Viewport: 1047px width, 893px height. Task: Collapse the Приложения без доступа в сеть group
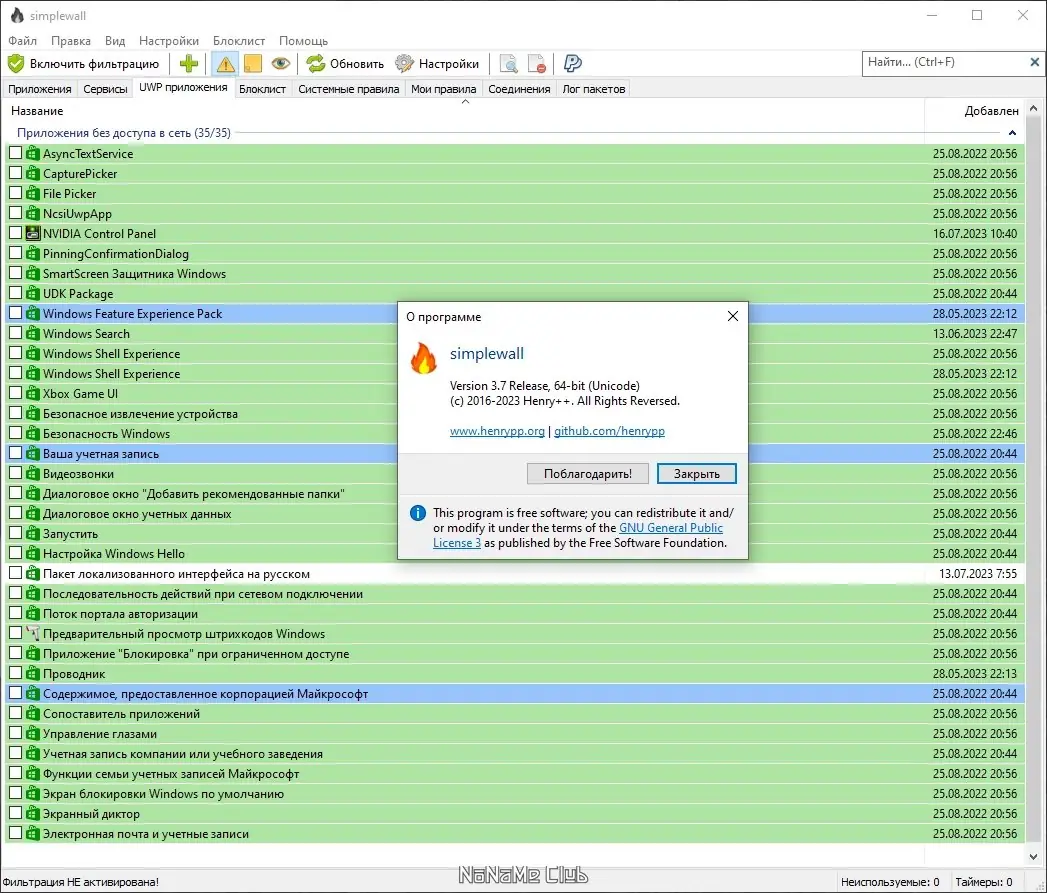1012,133
